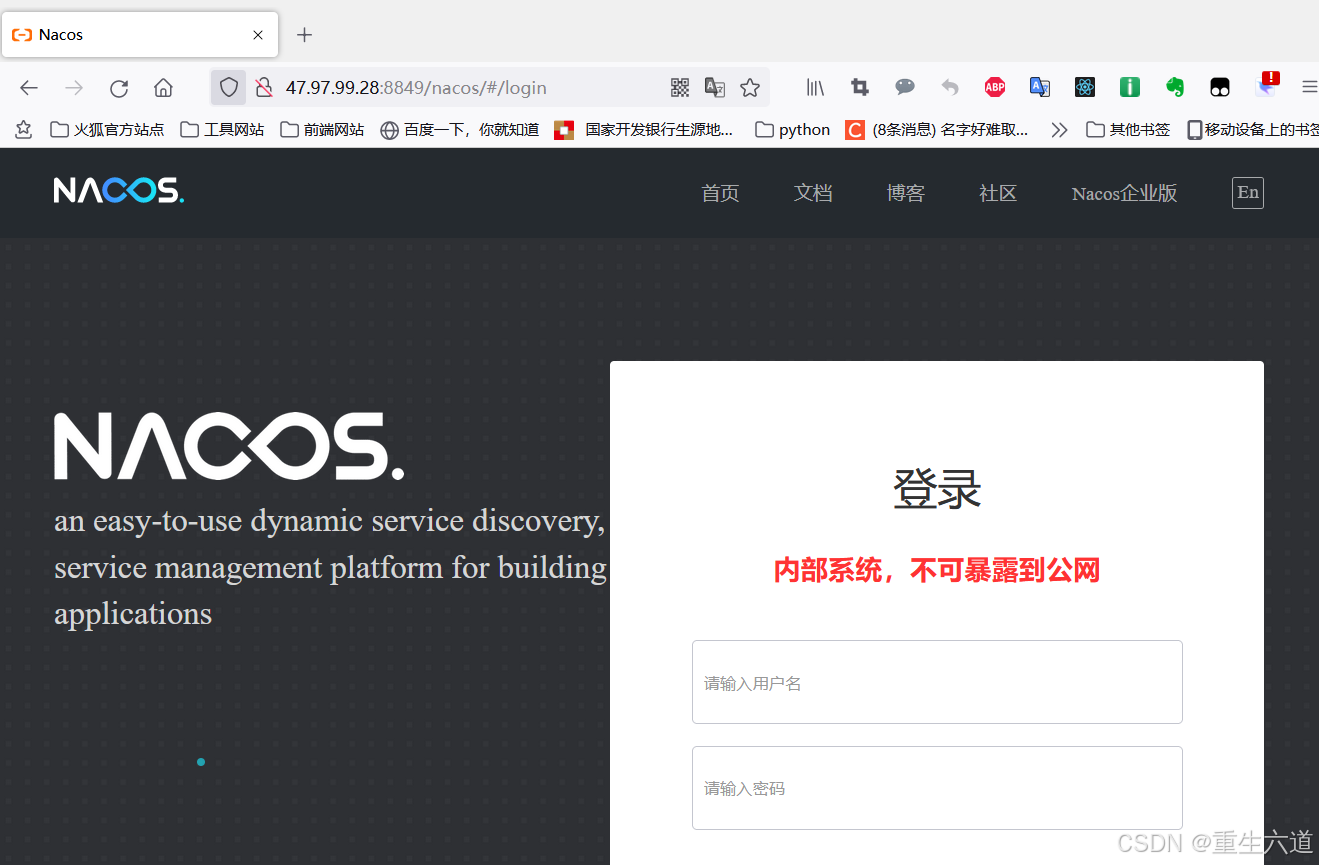Open the 火狐官方站点 bookmark folder
This screenshot has width=1319, height=865.
point(107,129)
